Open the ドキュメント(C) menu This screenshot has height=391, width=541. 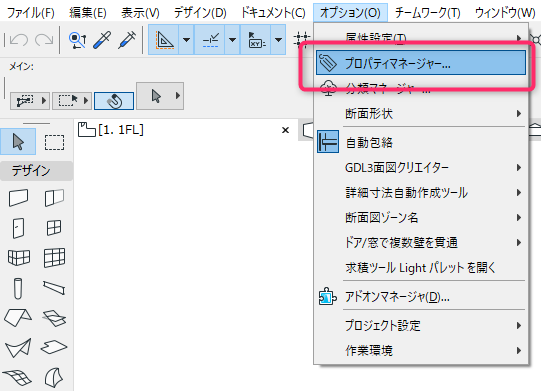[273, 13]
